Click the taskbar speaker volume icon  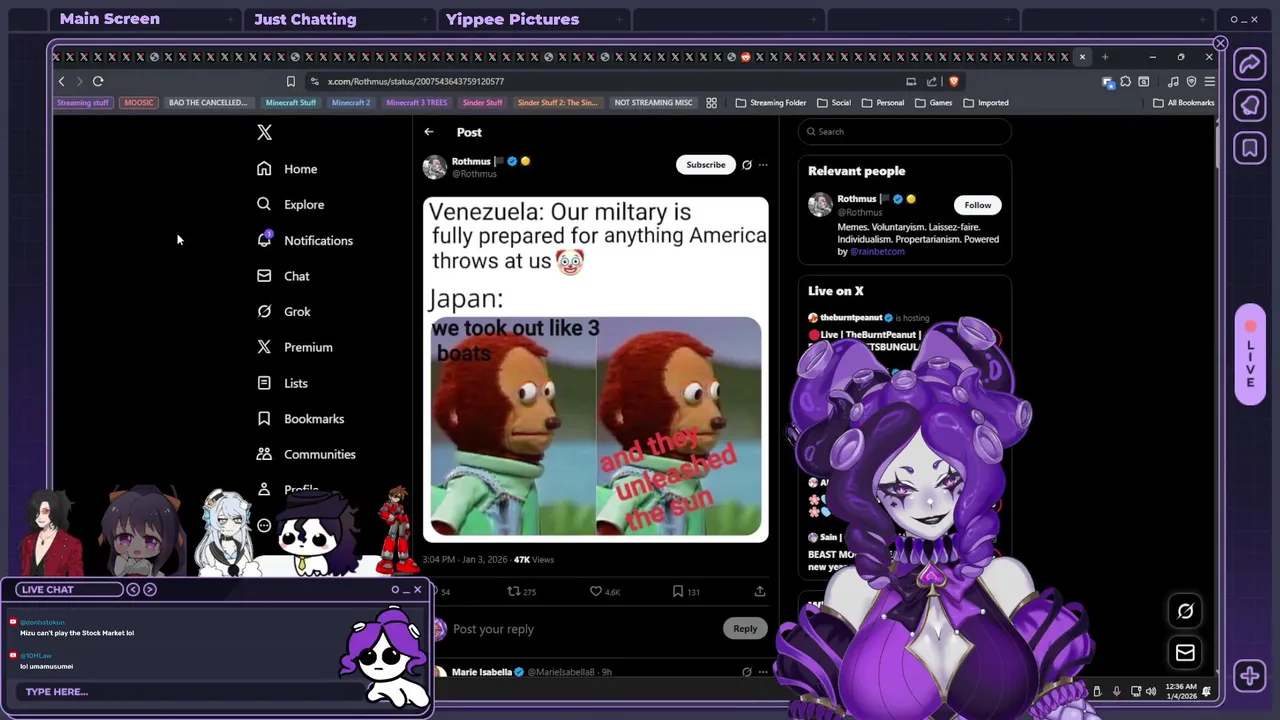click(x=1151, y=690)
